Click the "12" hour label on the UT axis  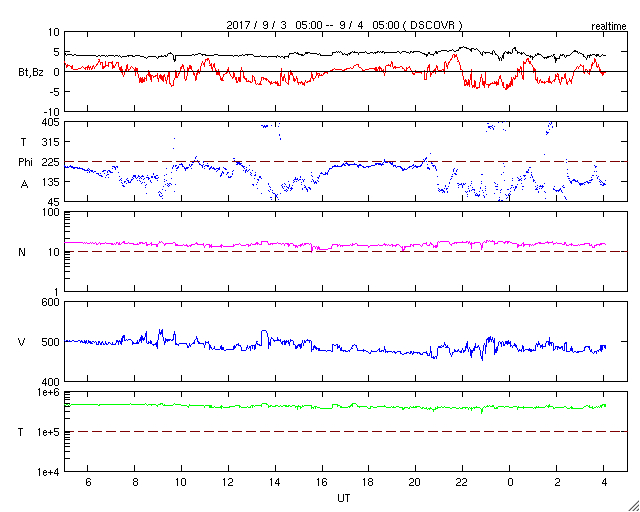228,483
